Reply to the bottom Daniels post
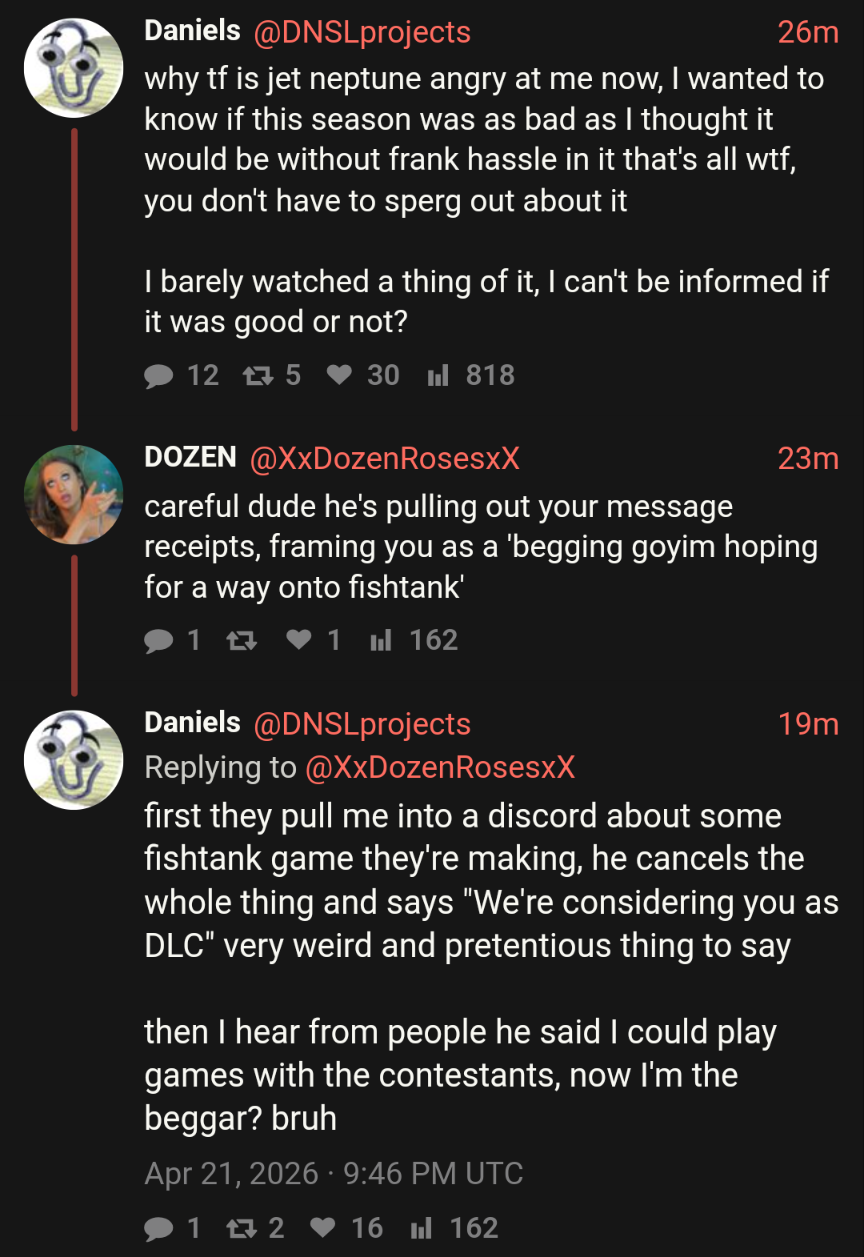The width and height of the screenshot is (864, 1257). pyautogui.click(x=158, y=1228)
